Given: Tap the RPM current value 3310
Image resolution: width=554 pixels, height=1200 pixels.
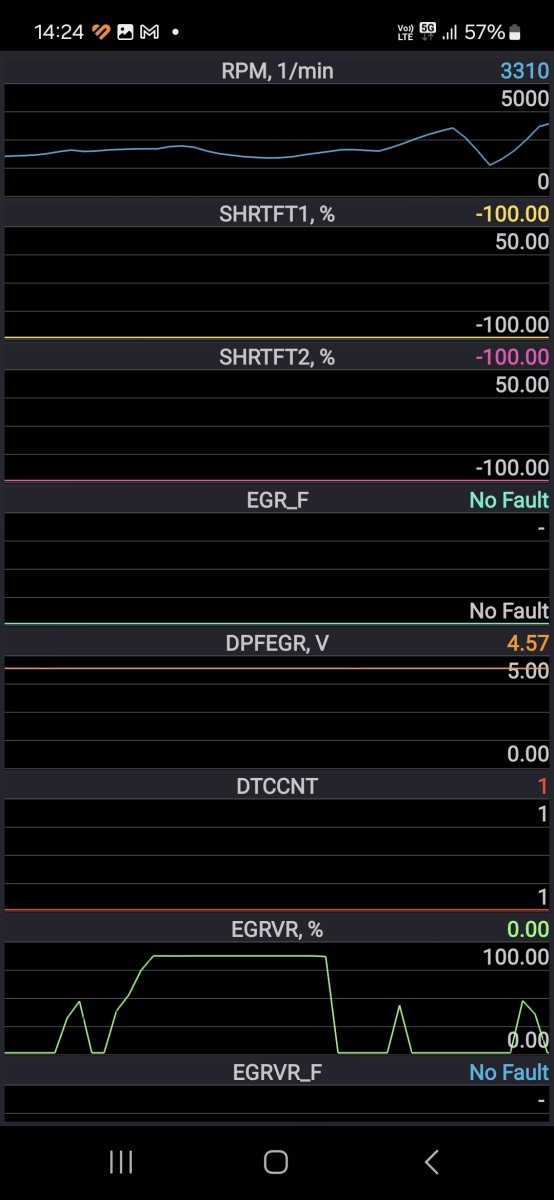Looking at the screenshot, I should pos(525,71).
